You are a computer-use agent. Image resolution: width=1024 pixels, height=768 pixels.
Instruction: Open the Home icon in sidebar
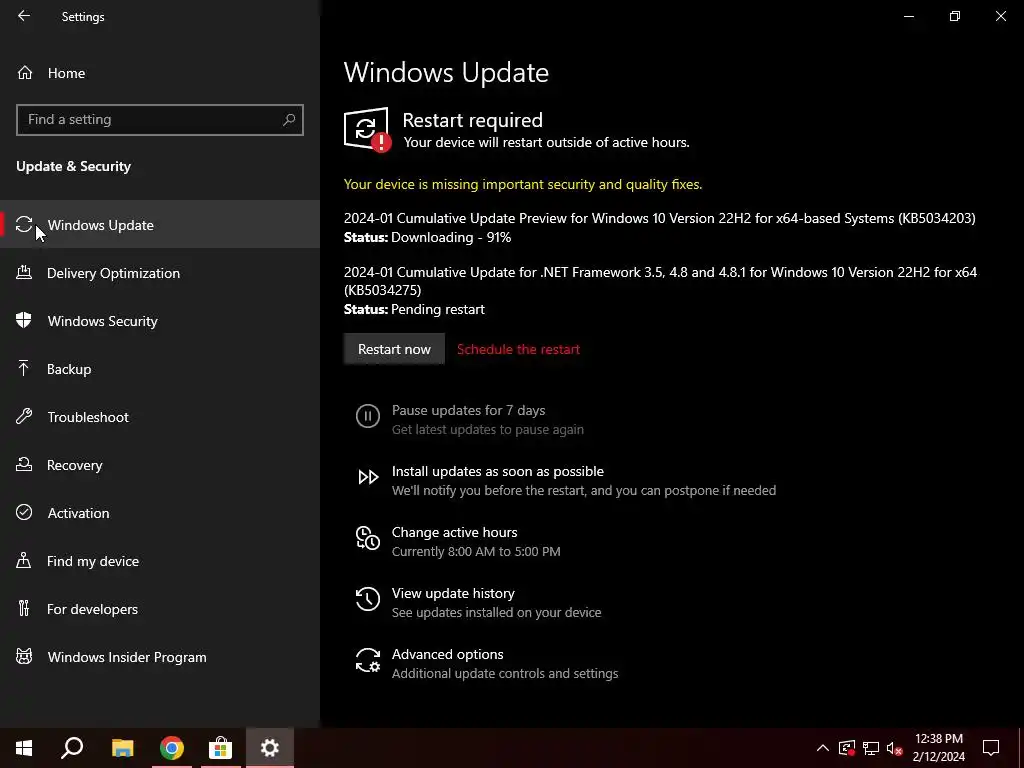click(25, 72)
